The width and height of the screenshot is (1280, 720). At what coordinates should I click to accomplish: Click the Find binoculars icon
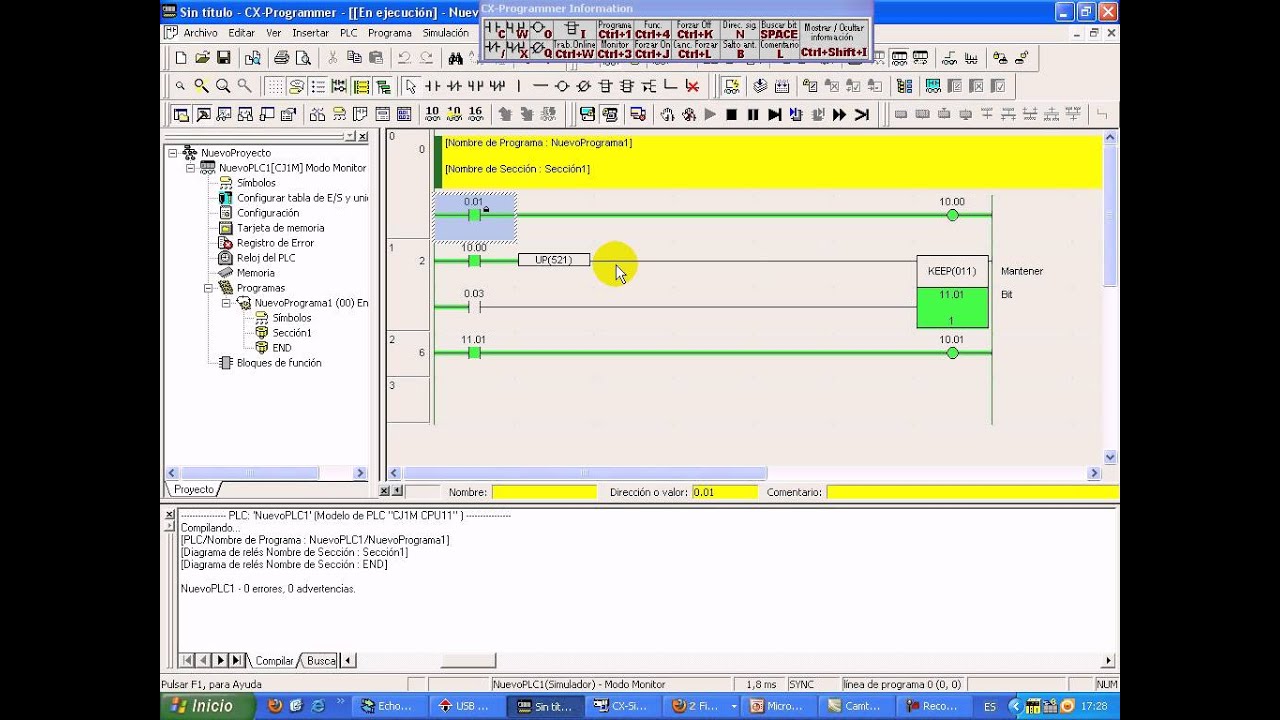pyautogui.click(x=455, y=58)
